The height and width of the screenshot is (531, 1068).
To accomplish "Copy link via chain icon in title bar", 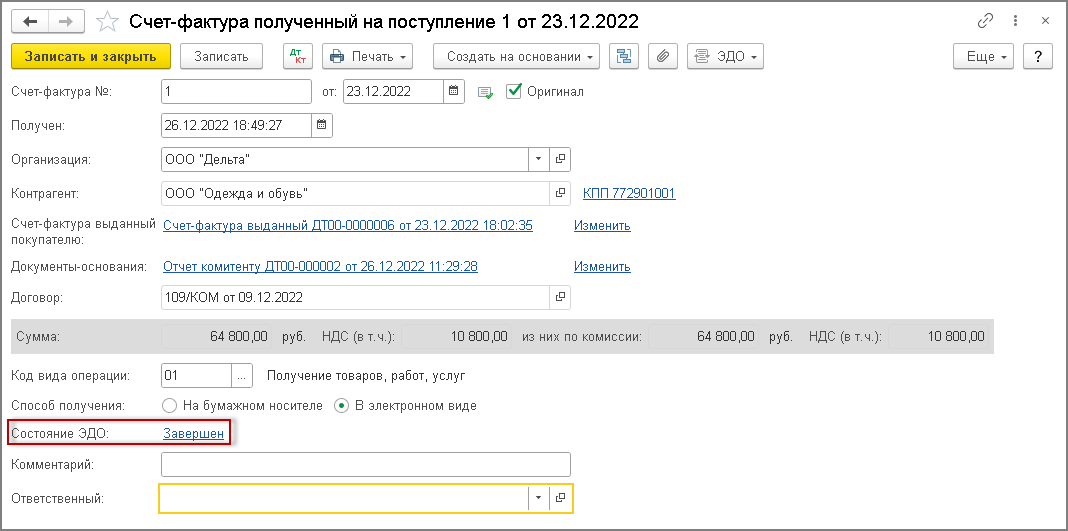I will tap(986, 21).
